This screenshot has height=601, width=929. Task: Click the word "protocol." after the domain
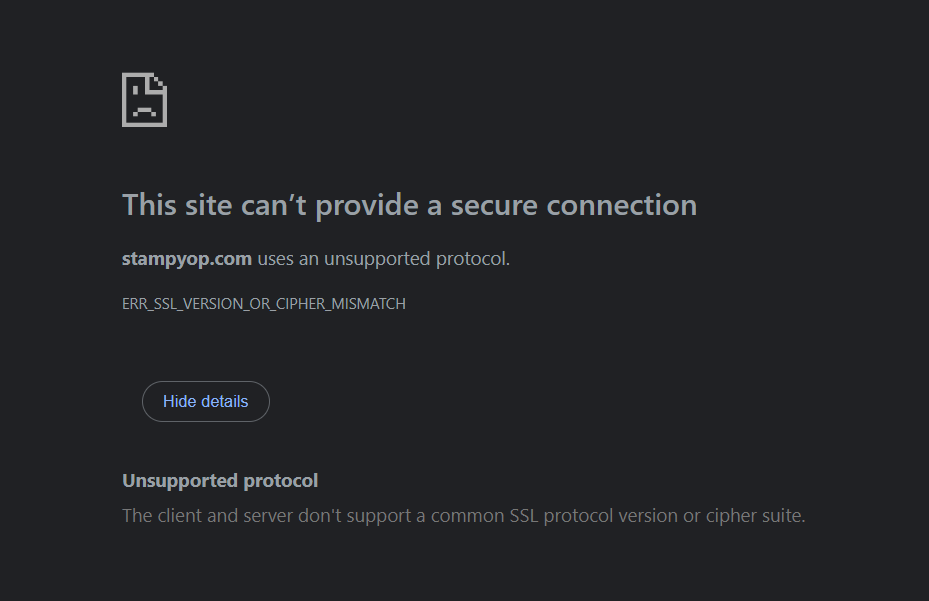click(x=473, y=259)
